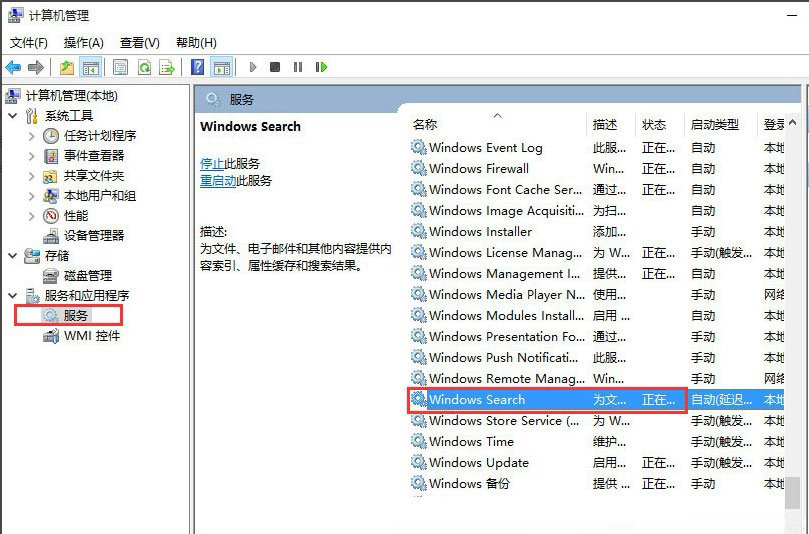Collapse the 存储 tree node
This screenshot has height=534, width=809.
tap(13, 255)
